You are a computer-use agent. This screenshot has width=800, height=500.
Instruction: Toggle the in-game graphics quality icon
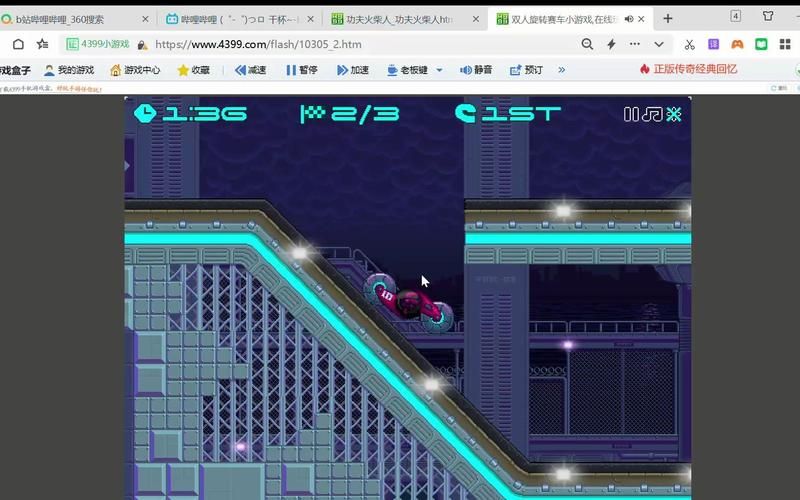point(674,114)
